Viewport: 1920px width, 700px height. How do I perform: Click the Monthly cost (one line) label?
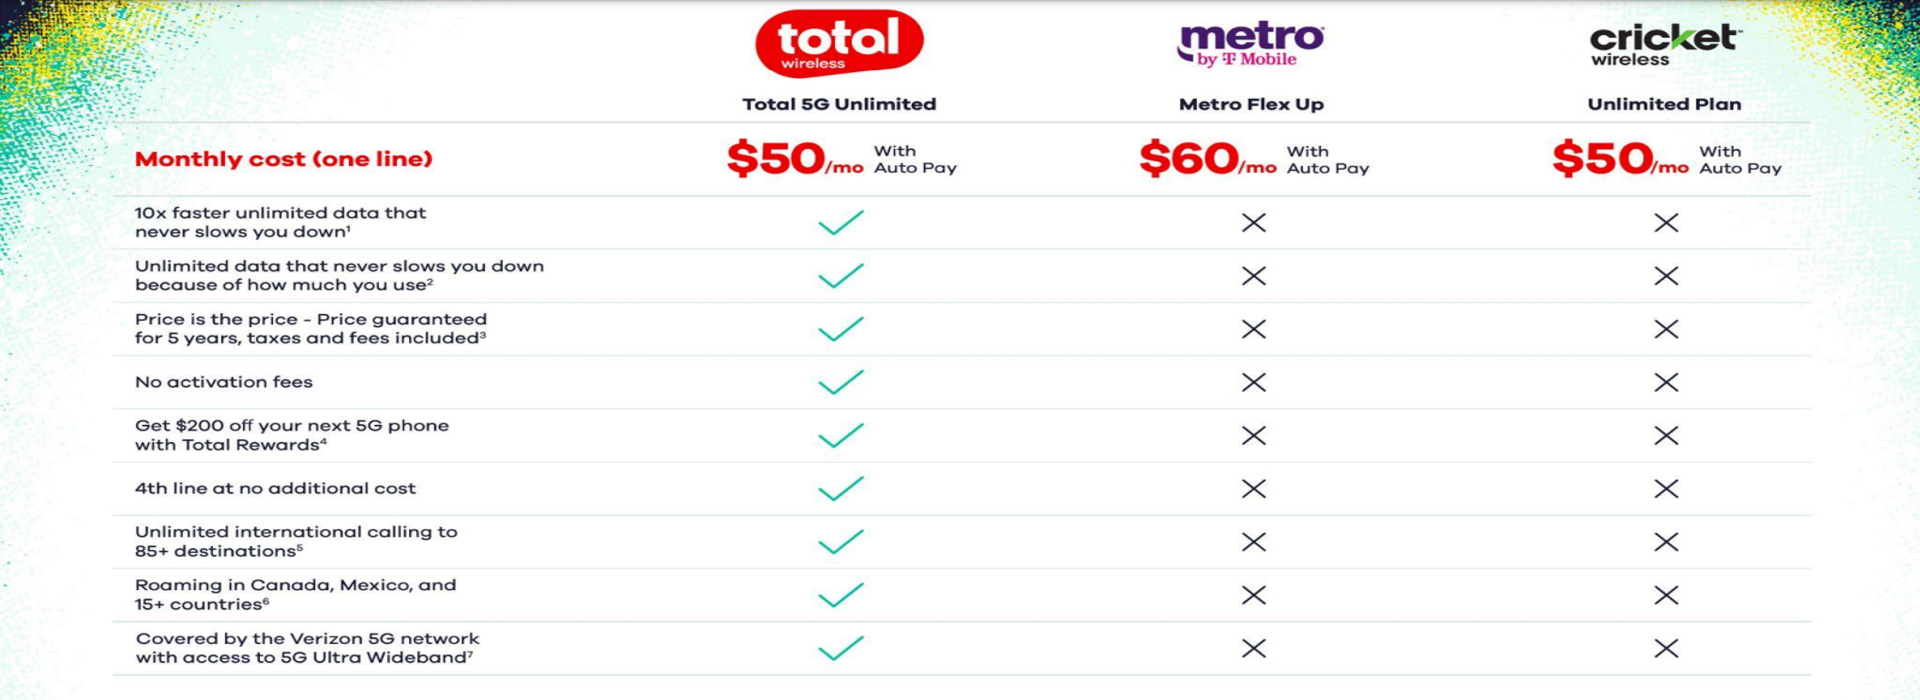(x=283, y=159)
